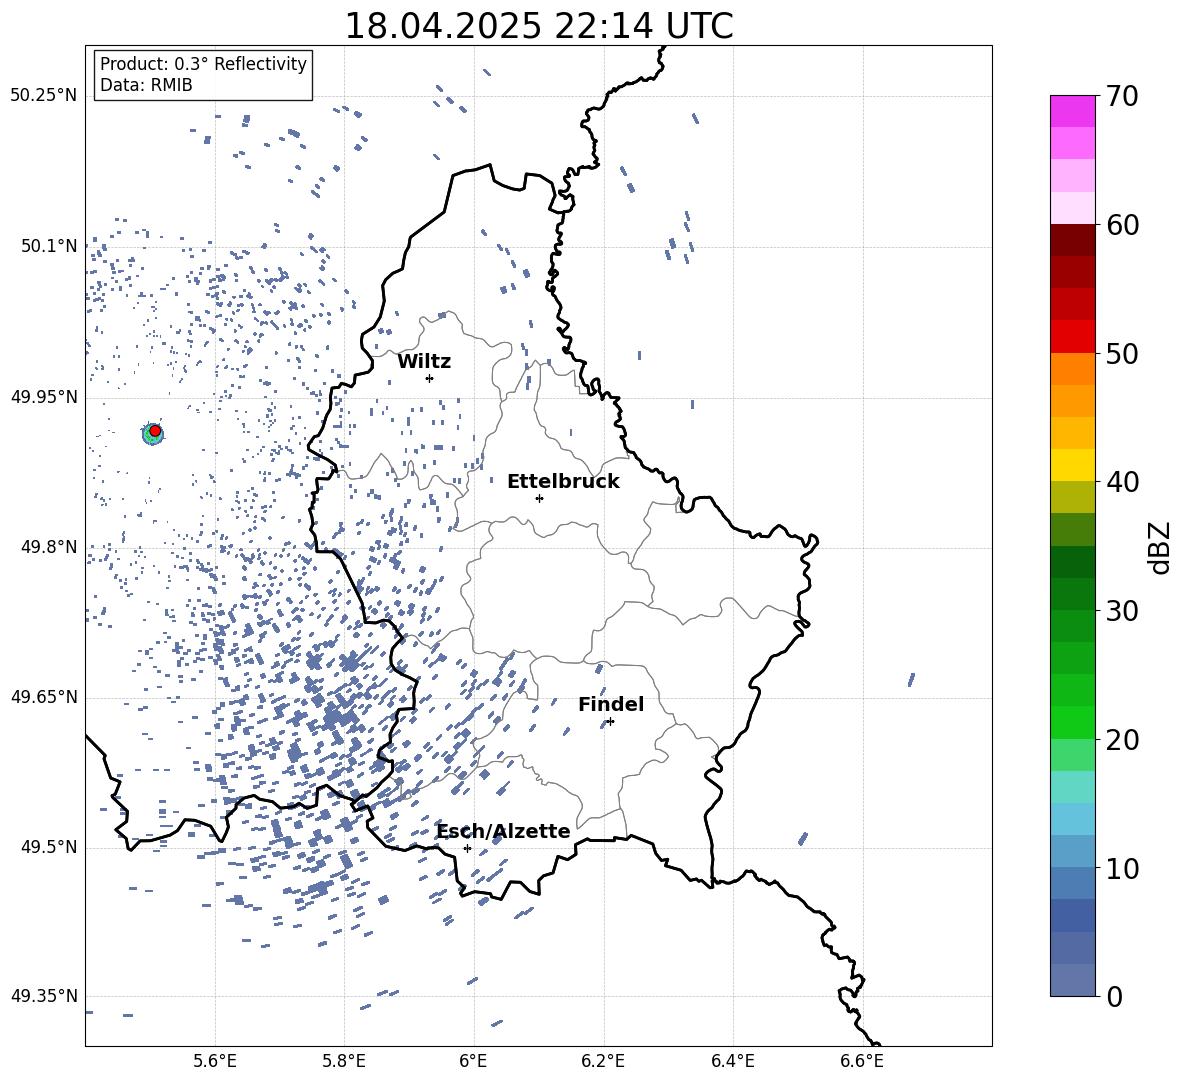Click the colorbar tick value 10
The image size is (1184, 1081).
1122,868
